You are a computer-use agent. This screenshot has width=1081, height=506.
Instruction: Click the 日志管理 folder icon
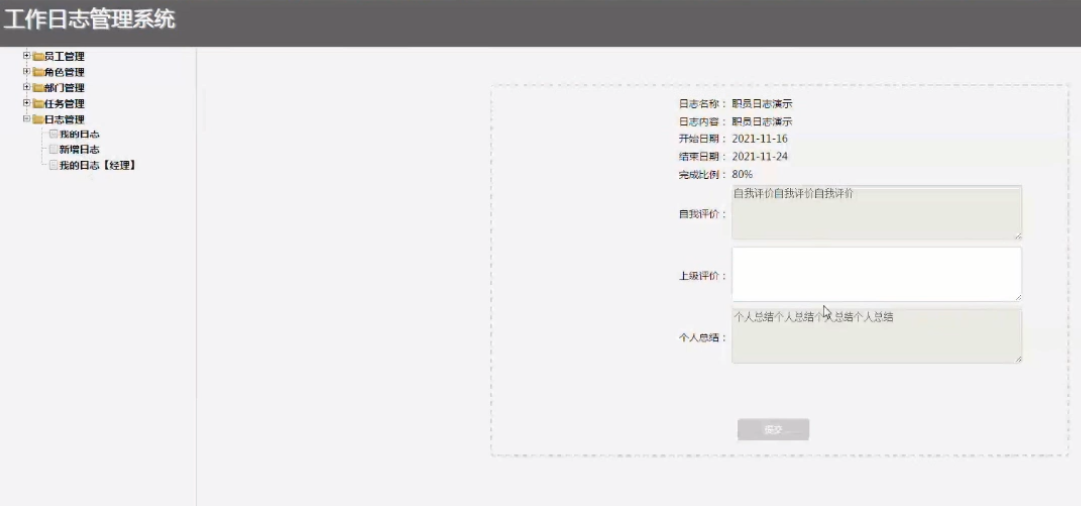(x=37, y=120)
